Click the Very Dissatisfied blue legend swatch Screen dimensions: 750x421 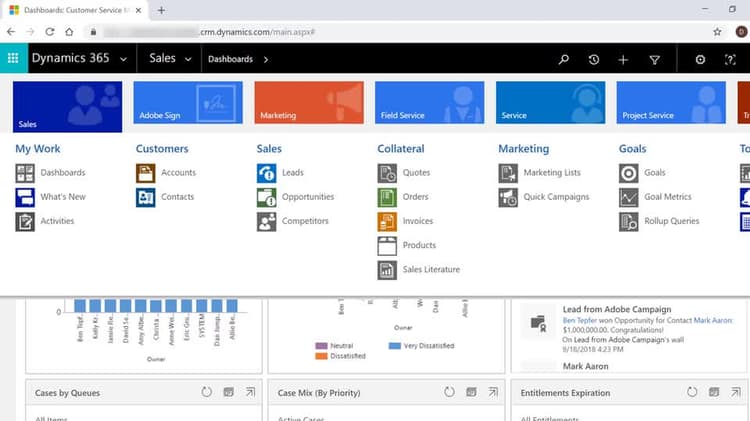pyautogui.click(x=395, y=346)
